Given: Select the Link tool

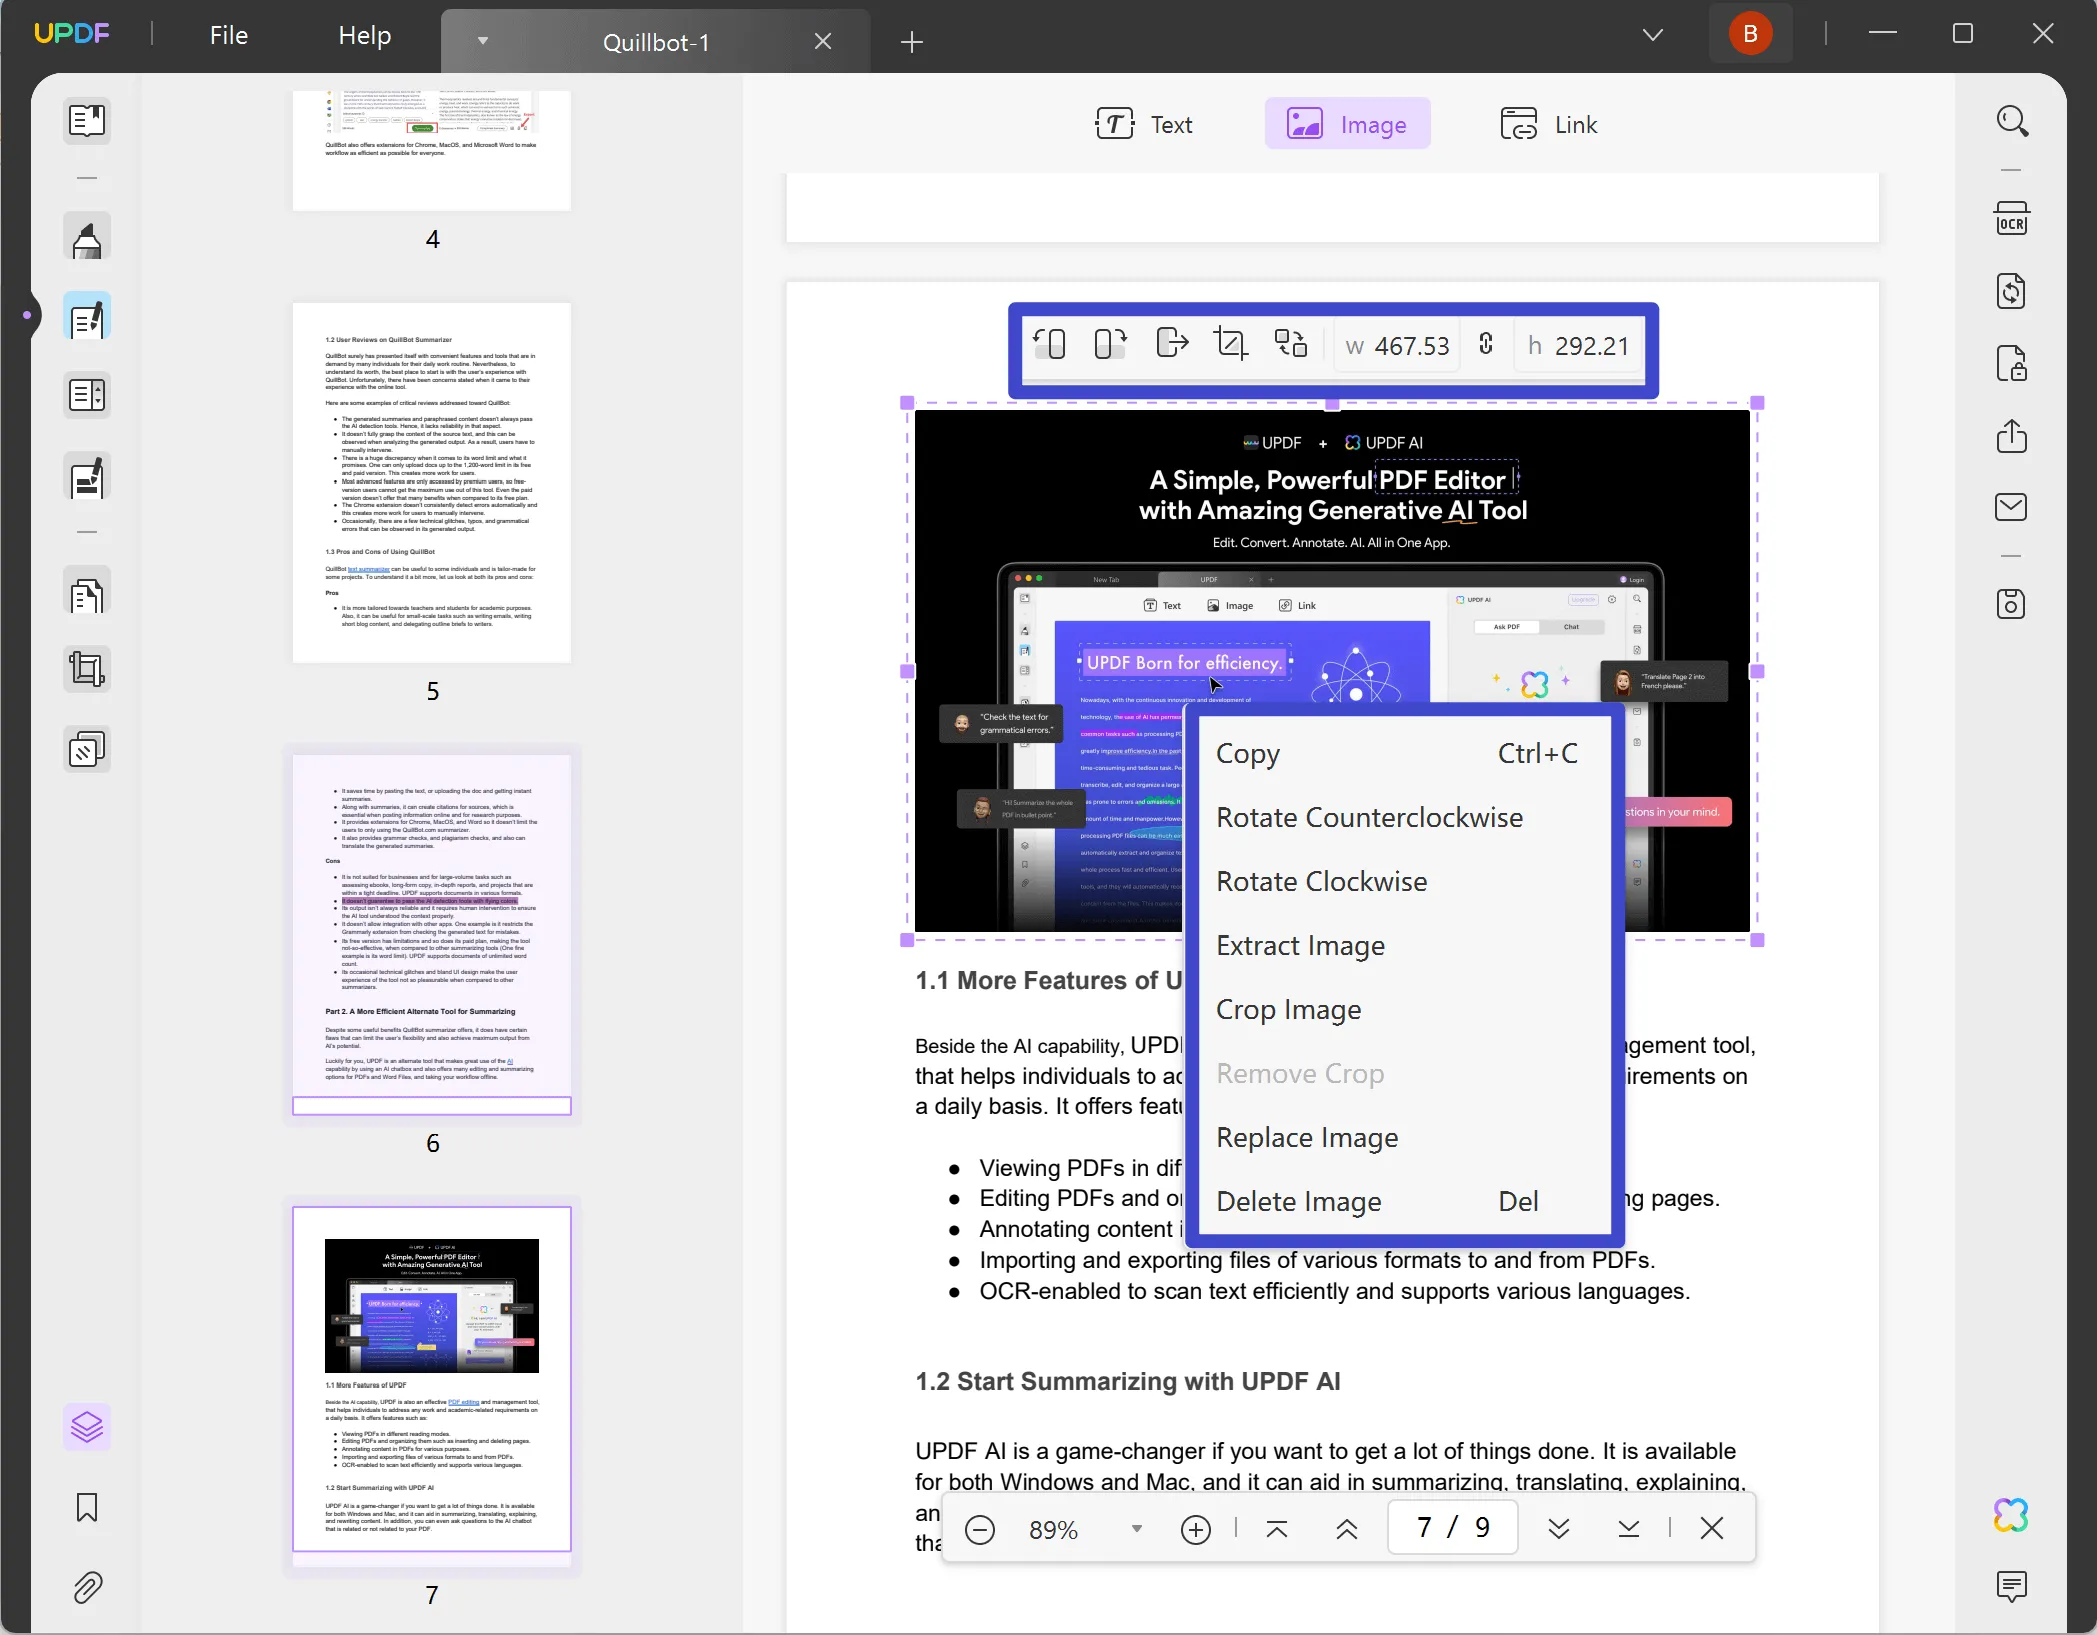Looking at the screenshot, I should 1551,124.
